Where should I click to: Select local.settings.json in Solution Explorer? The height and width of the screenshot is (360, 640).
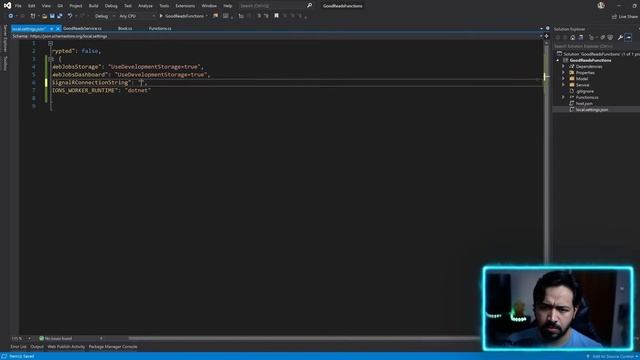tap(592, 110)
